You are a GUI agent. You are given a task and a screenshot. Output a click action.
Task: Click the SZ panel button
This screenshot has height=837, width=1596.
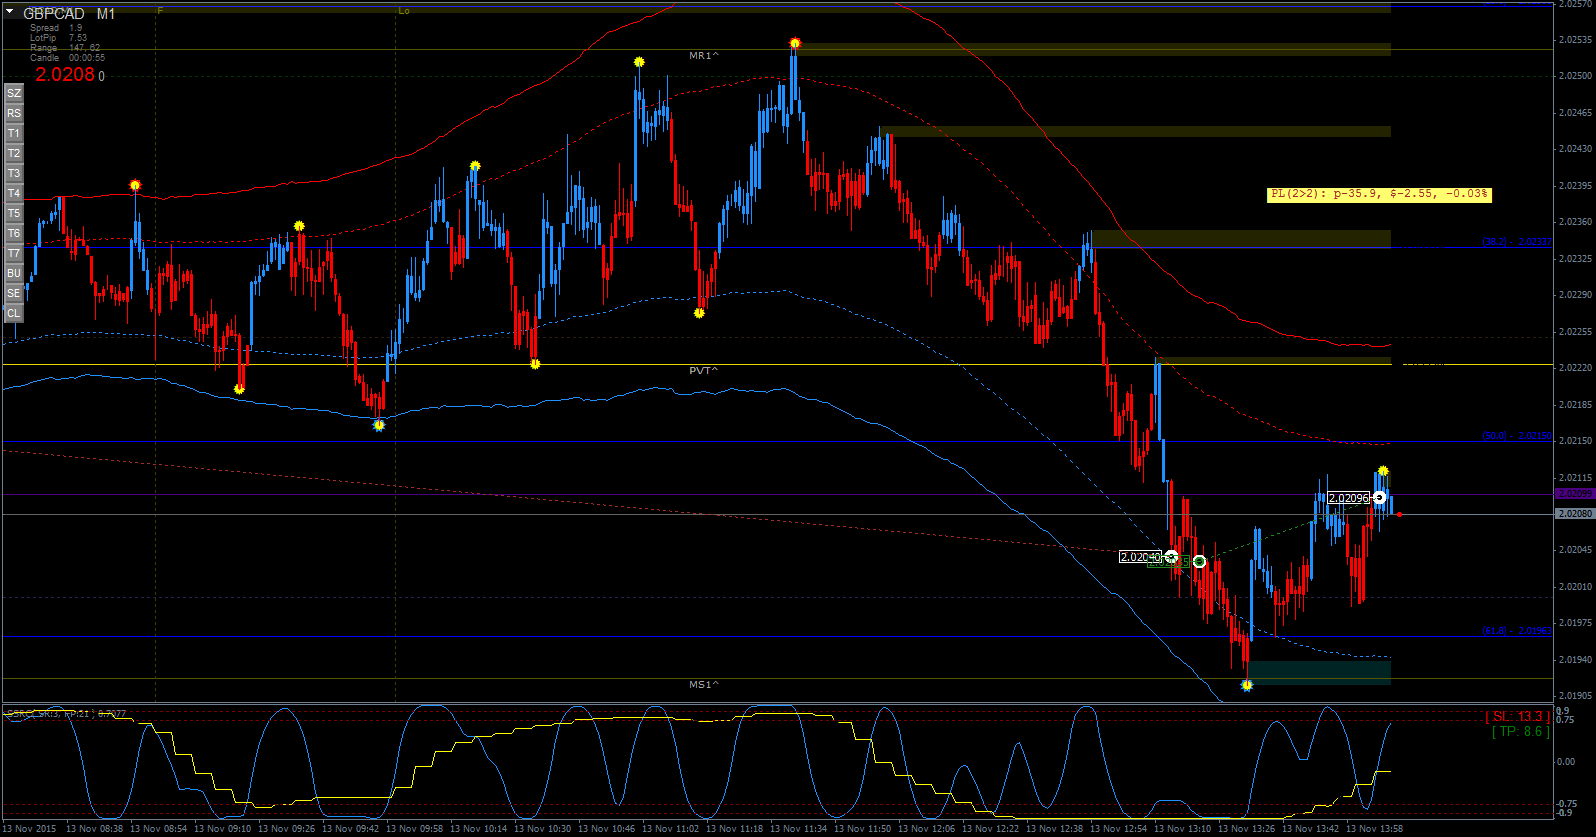14,93
